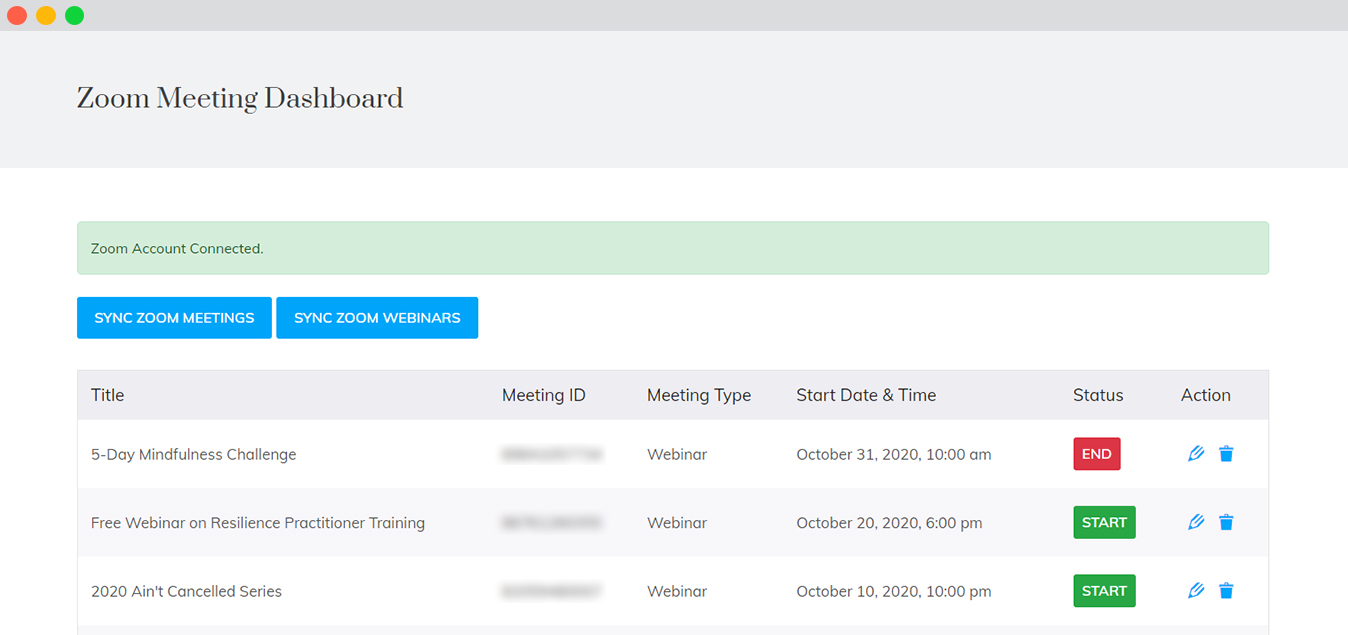Delete the 5-Day Mindfulness Challenge meeting

pyautogui.click(x=1226, y=454)
